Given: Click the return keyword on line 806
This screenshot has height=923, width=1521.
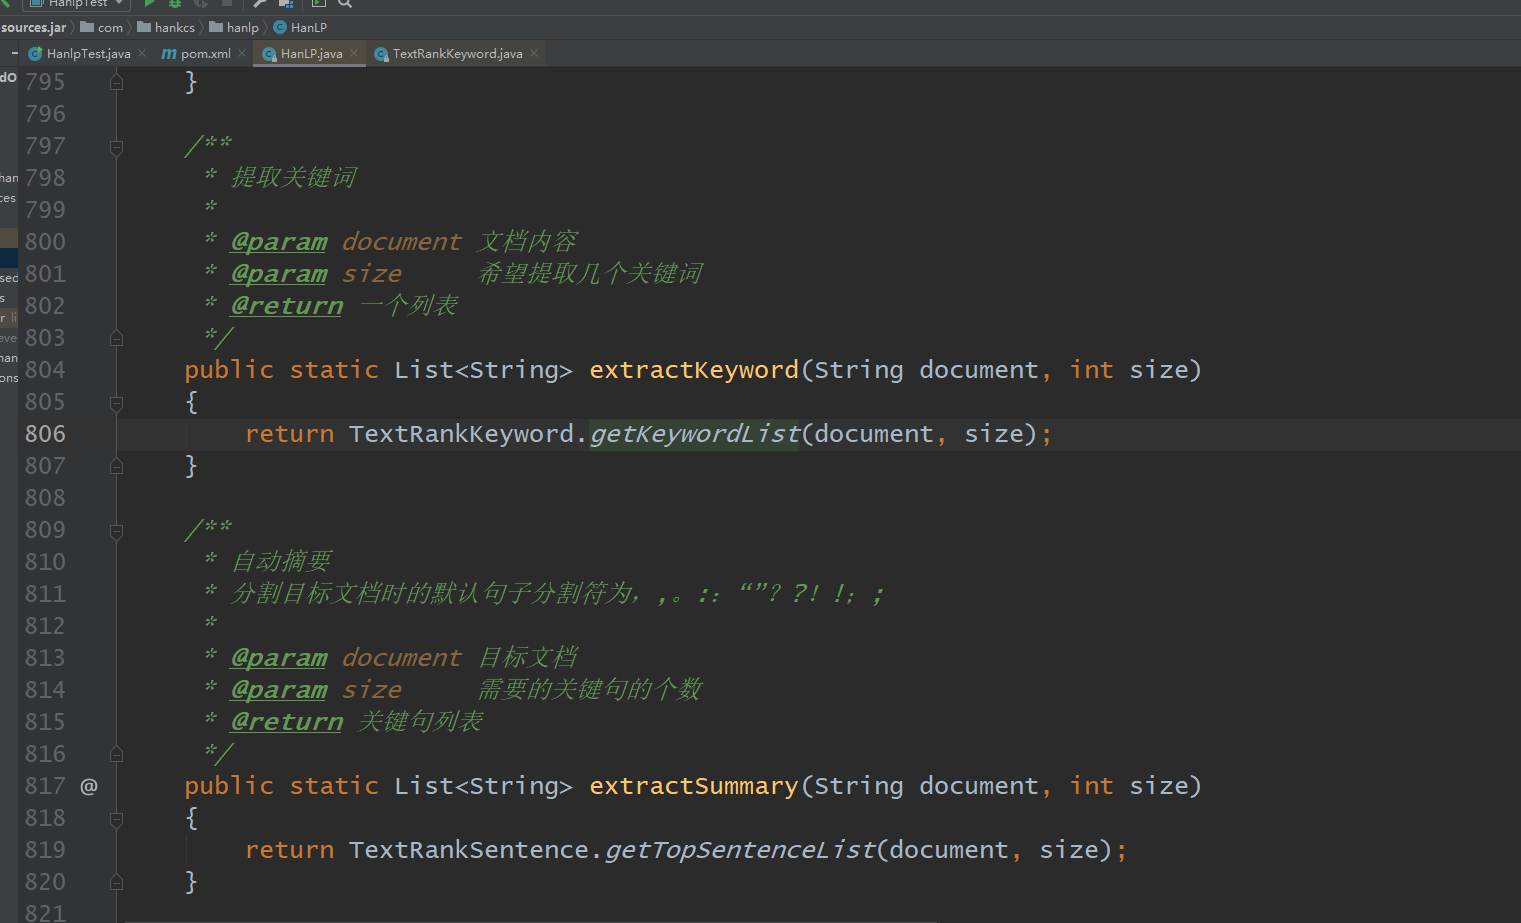Looking at the screenshot, I should click(290, 434).
